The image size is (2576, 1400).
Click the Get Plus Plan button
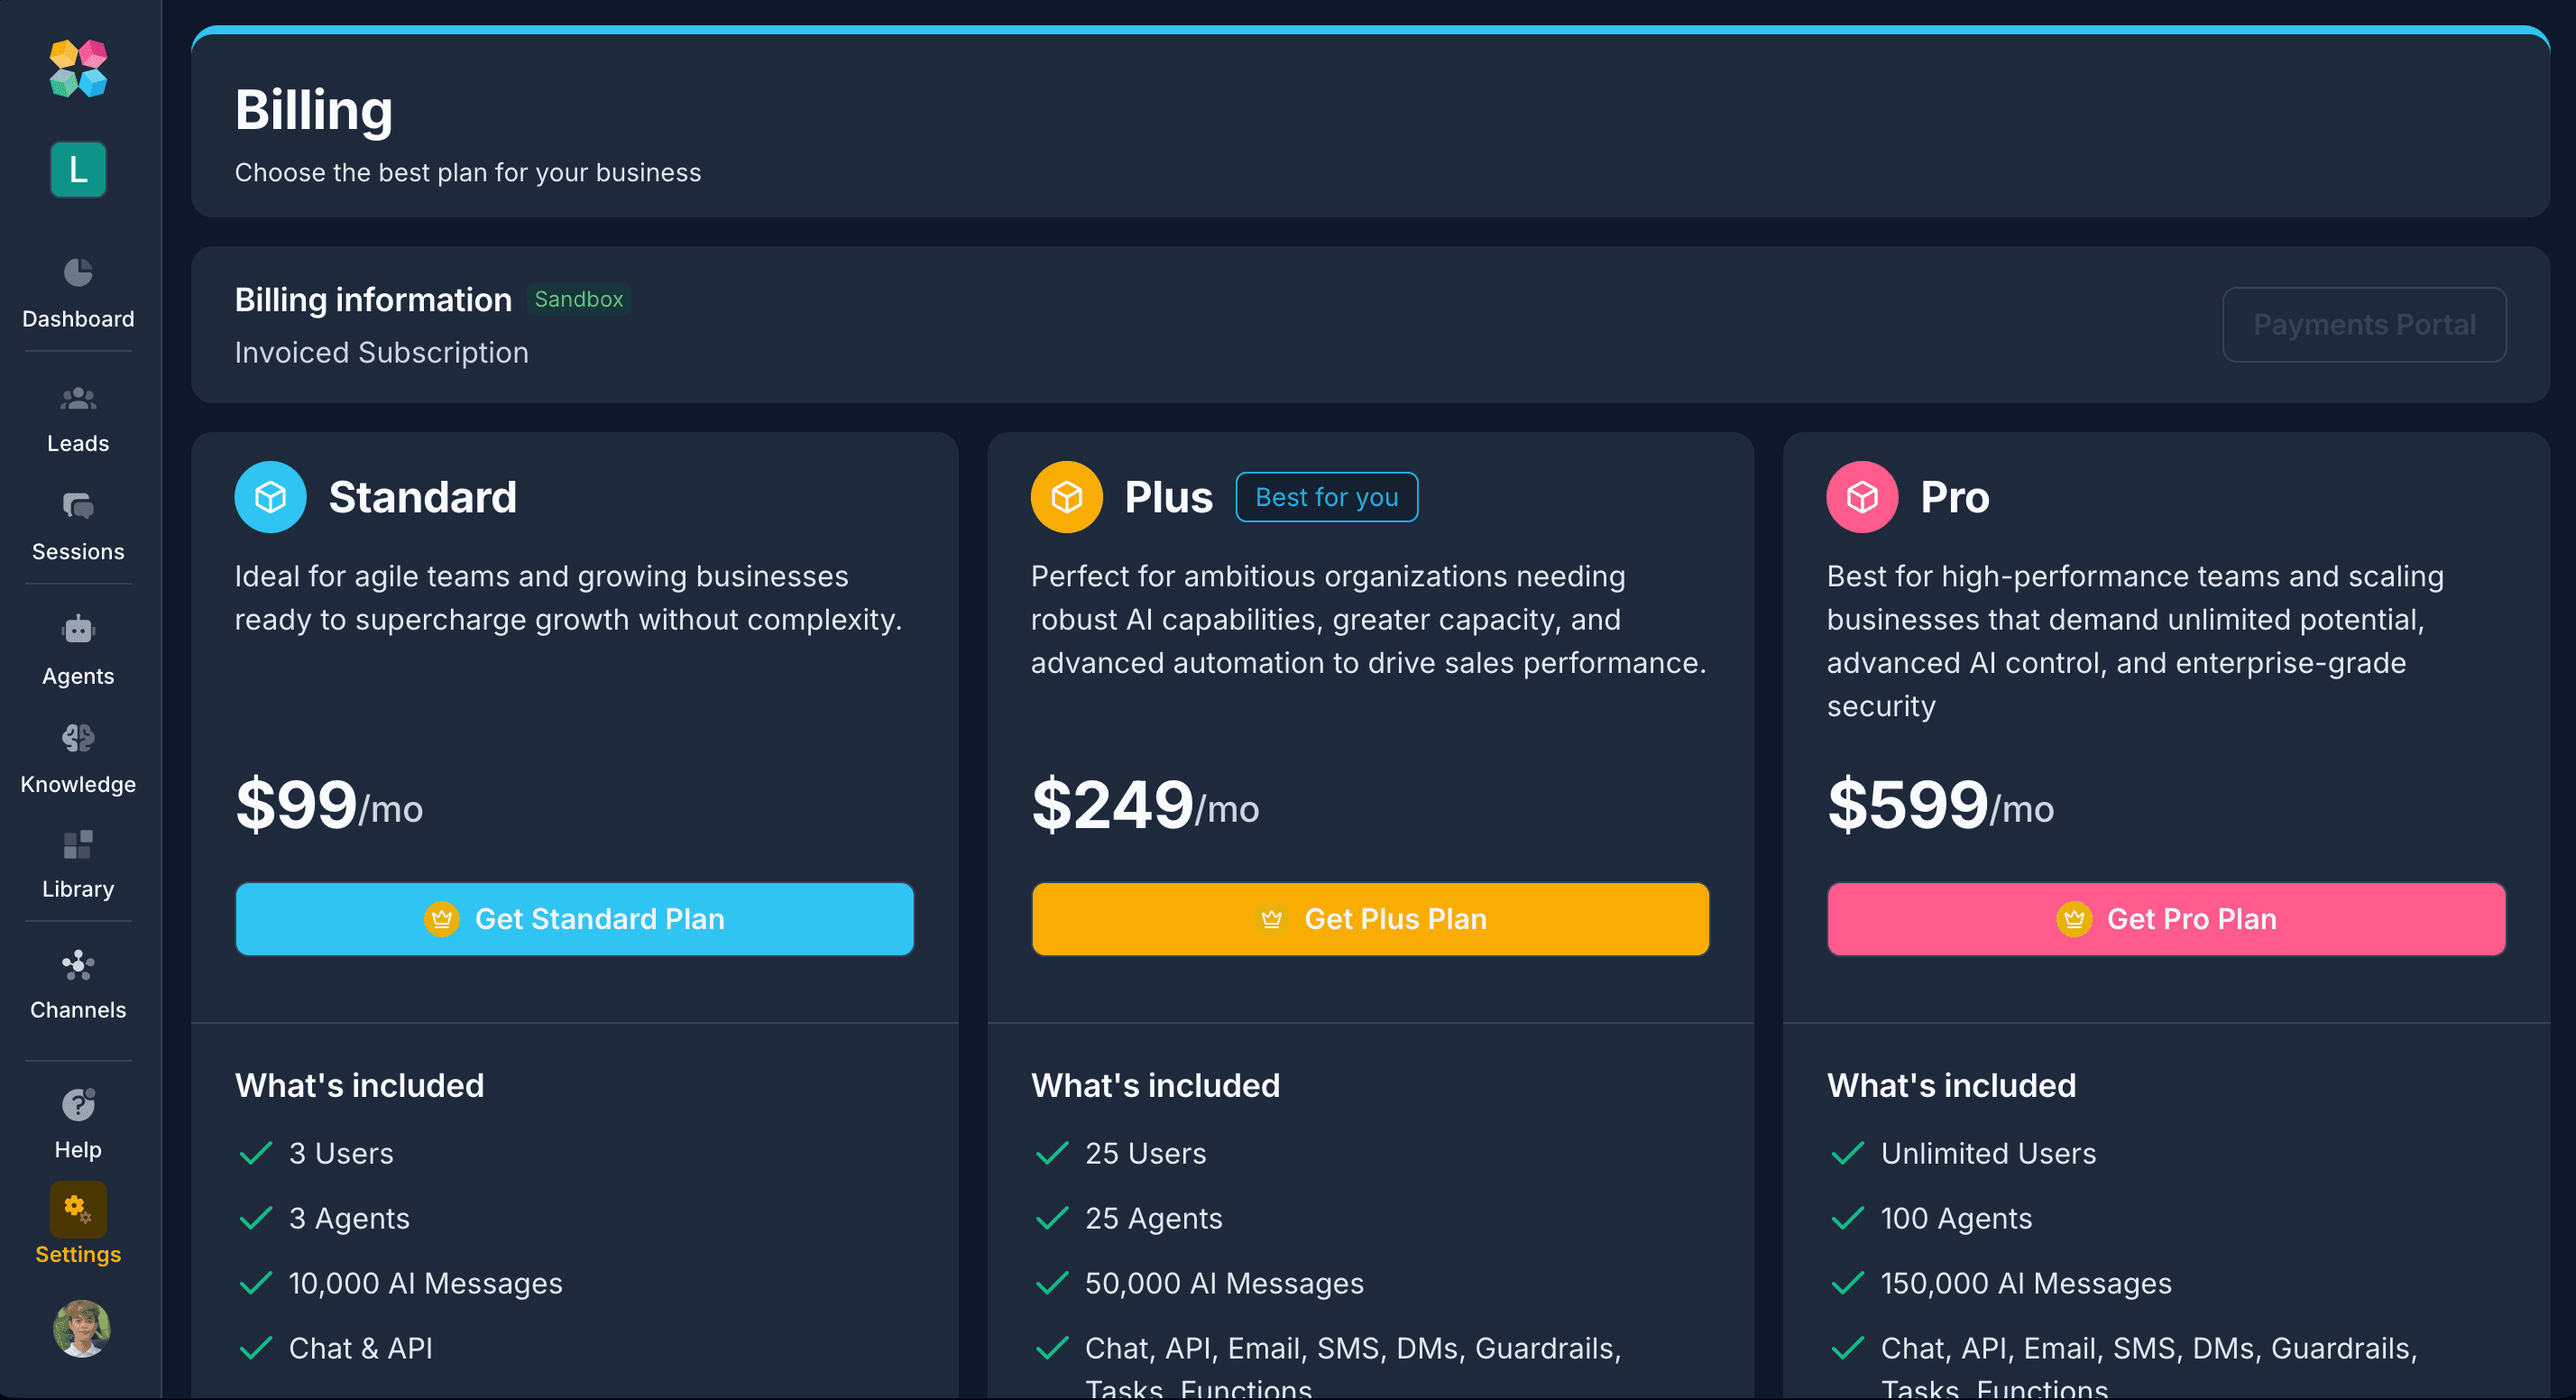coord(1370,919)
